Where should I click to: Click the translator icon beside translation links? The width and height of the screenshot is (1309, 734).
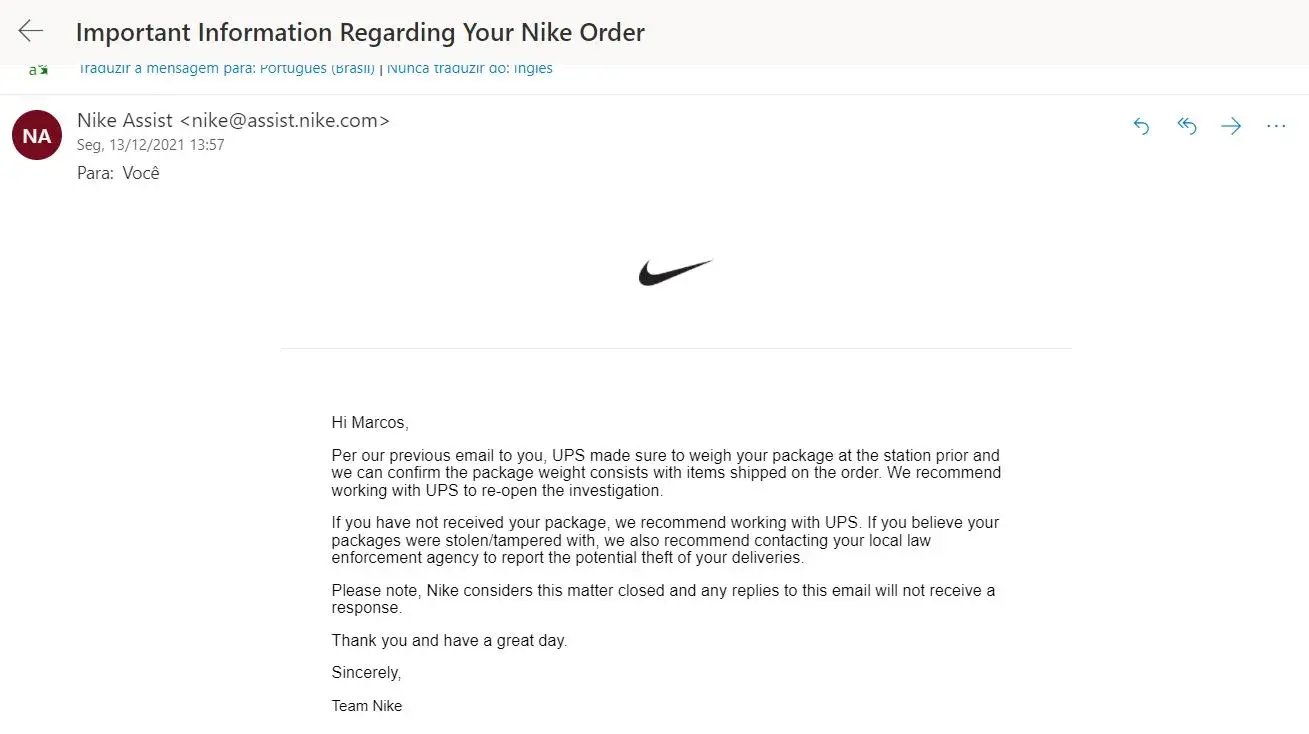pyautogui.click(x=38, y=69)
